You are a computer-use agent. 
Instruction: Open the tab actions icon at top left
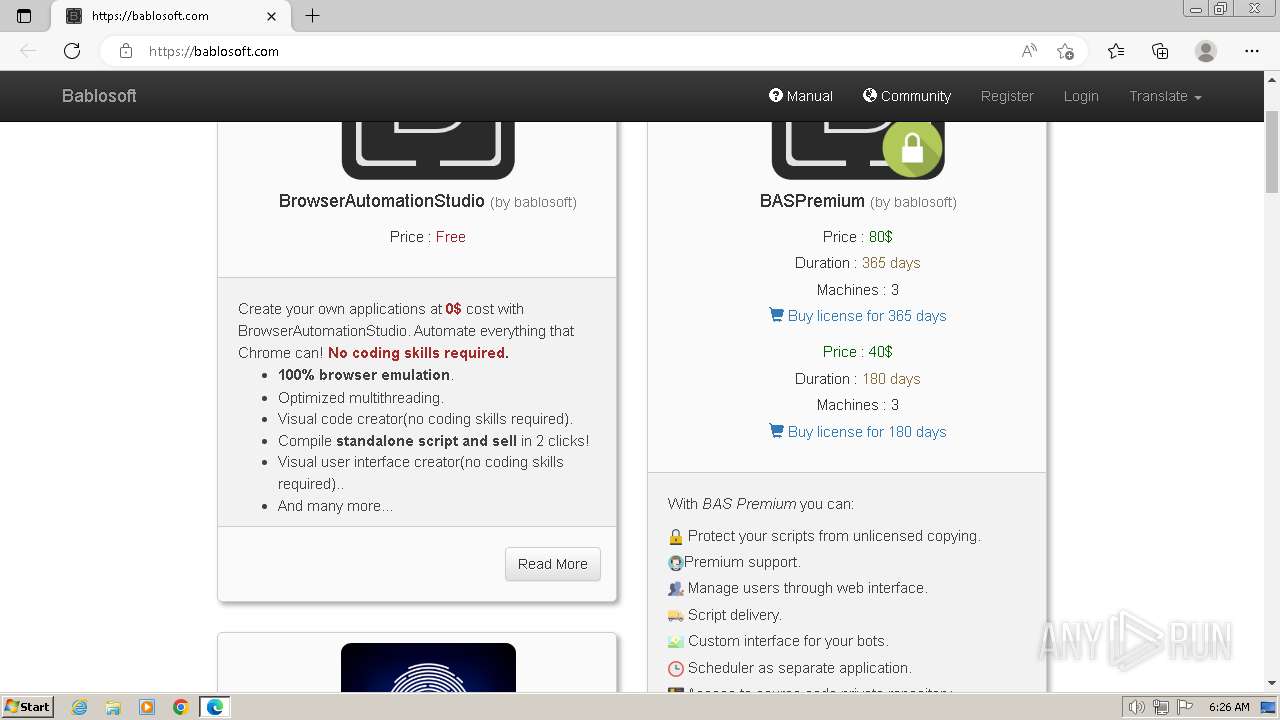(x=24, y=16)
